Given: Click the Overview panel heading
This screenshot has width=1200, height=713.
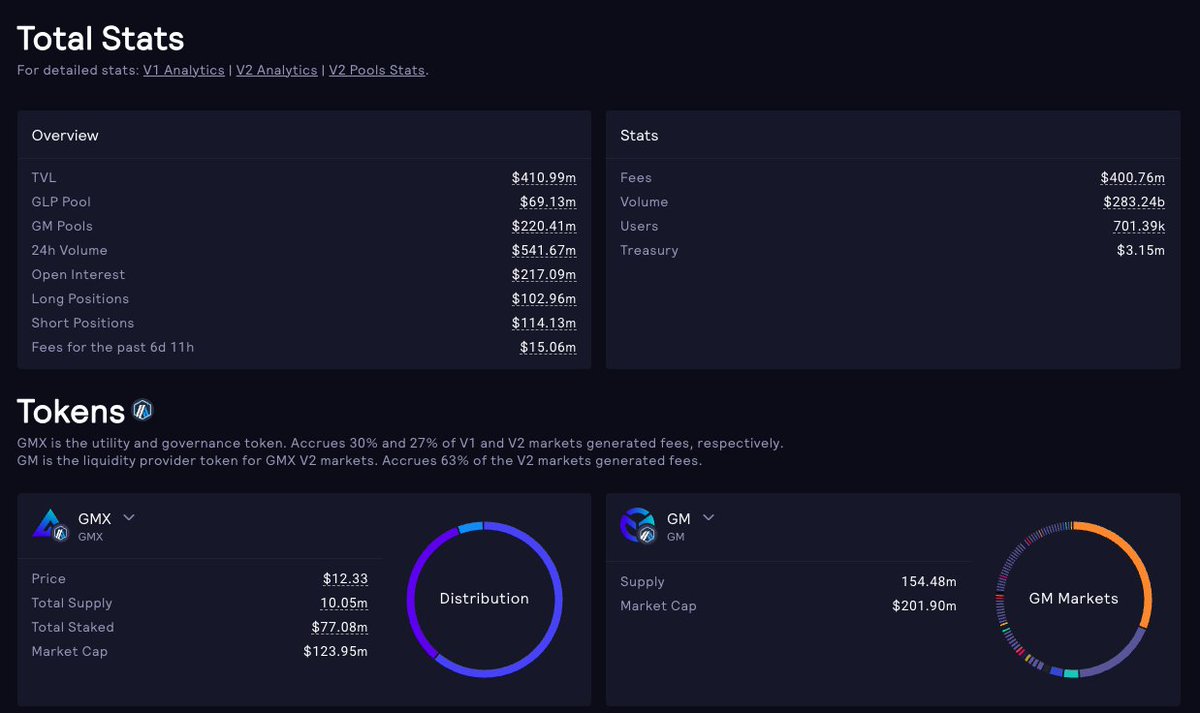Looking at the screenshot, I should pyautogui.click(x=65, y=135).
